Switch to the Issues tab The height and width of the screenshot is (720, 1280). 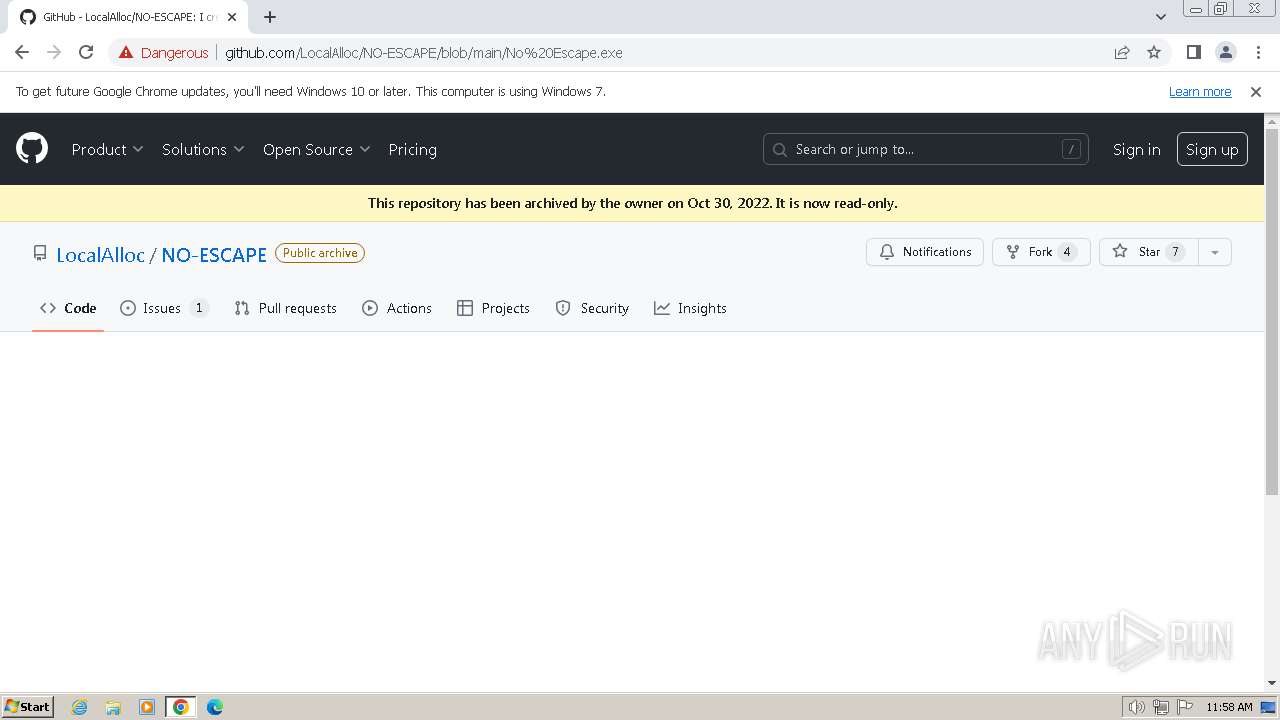pyautogui.click(x=164, y=308)
